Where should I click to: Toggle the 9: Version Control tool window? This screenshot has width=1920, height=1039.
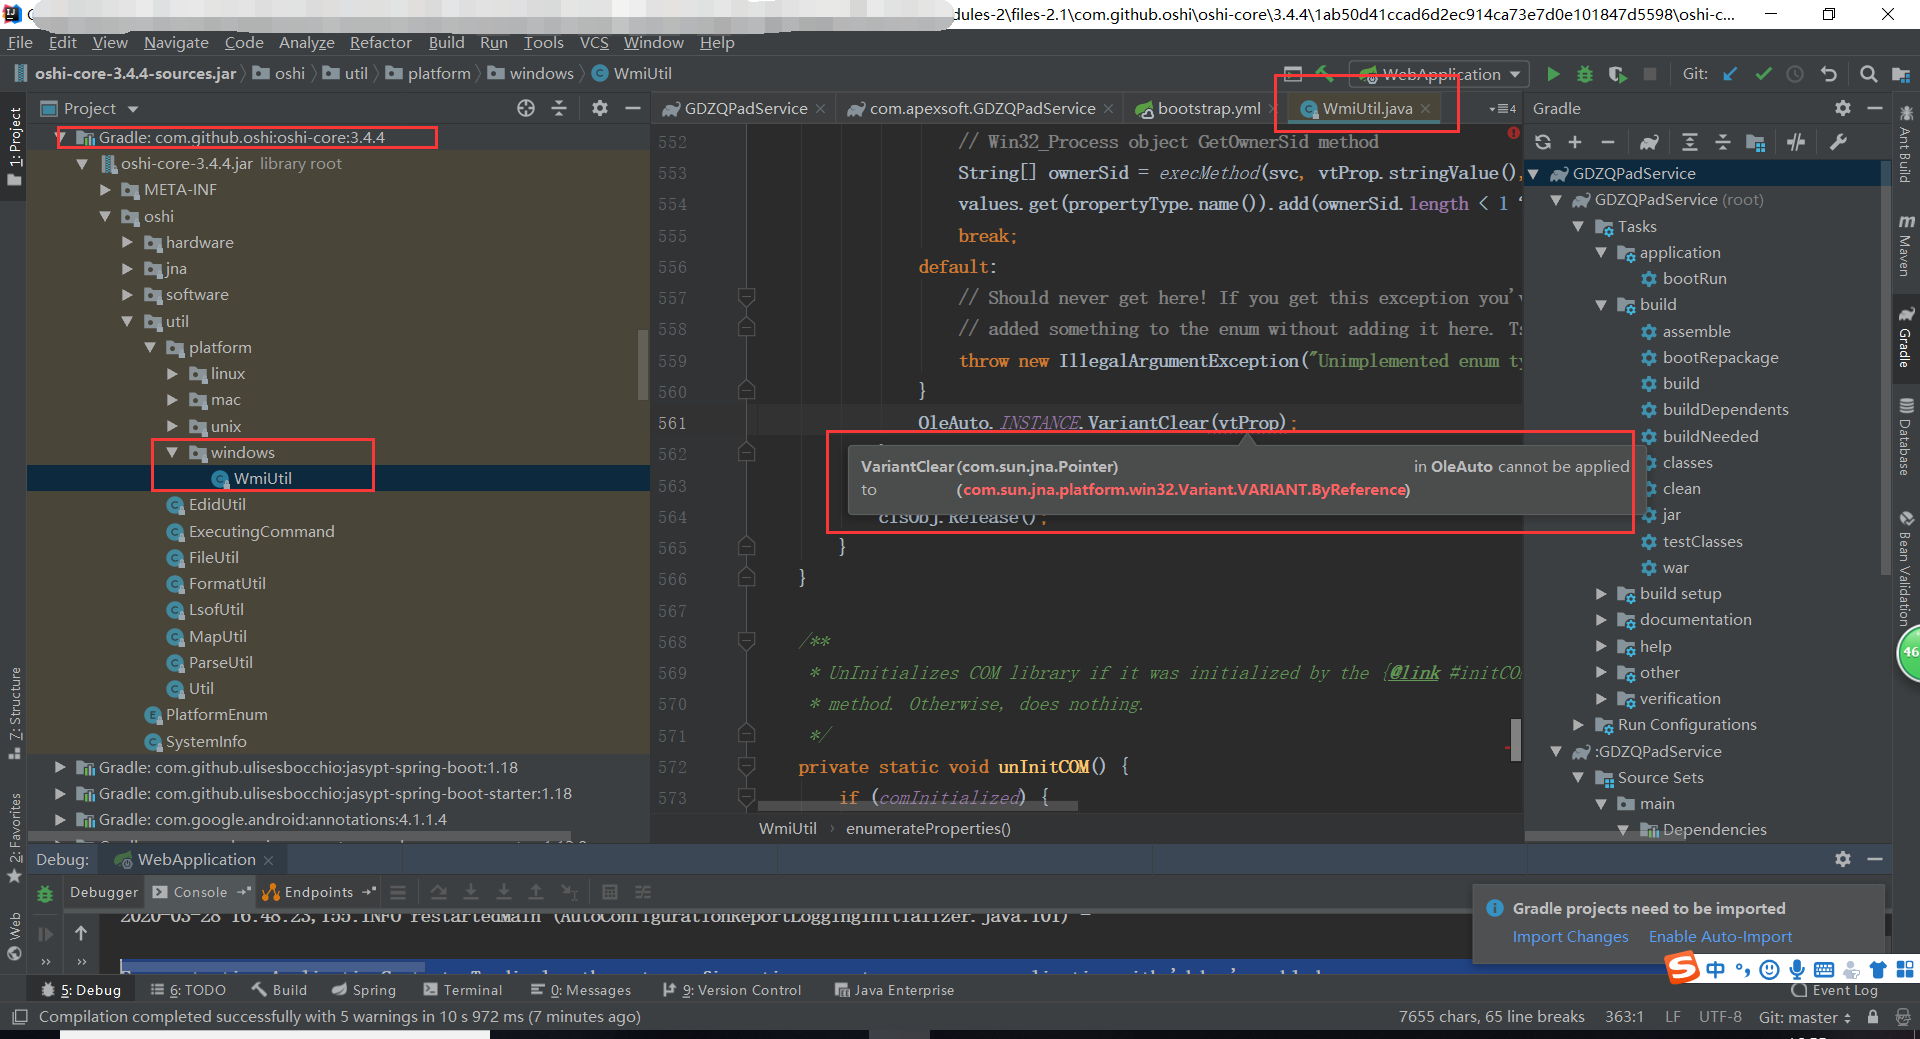(732, 990)
